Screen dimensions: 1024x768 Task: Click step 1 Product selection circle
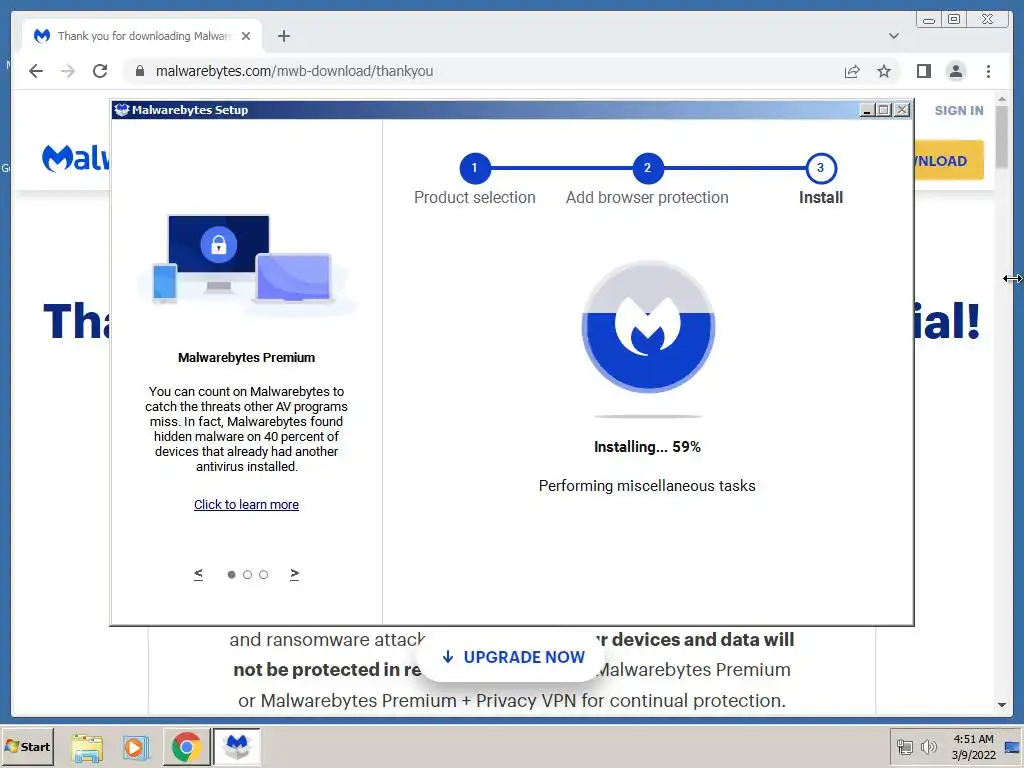[475, 168]
